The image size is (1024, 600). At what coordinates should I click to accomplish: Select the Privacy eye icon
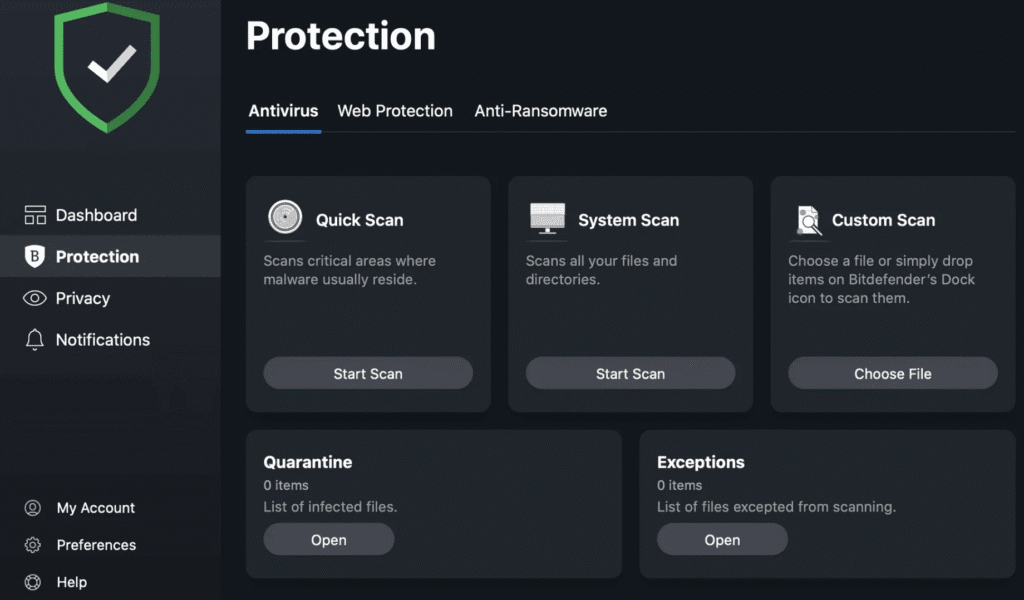(34, 298)
